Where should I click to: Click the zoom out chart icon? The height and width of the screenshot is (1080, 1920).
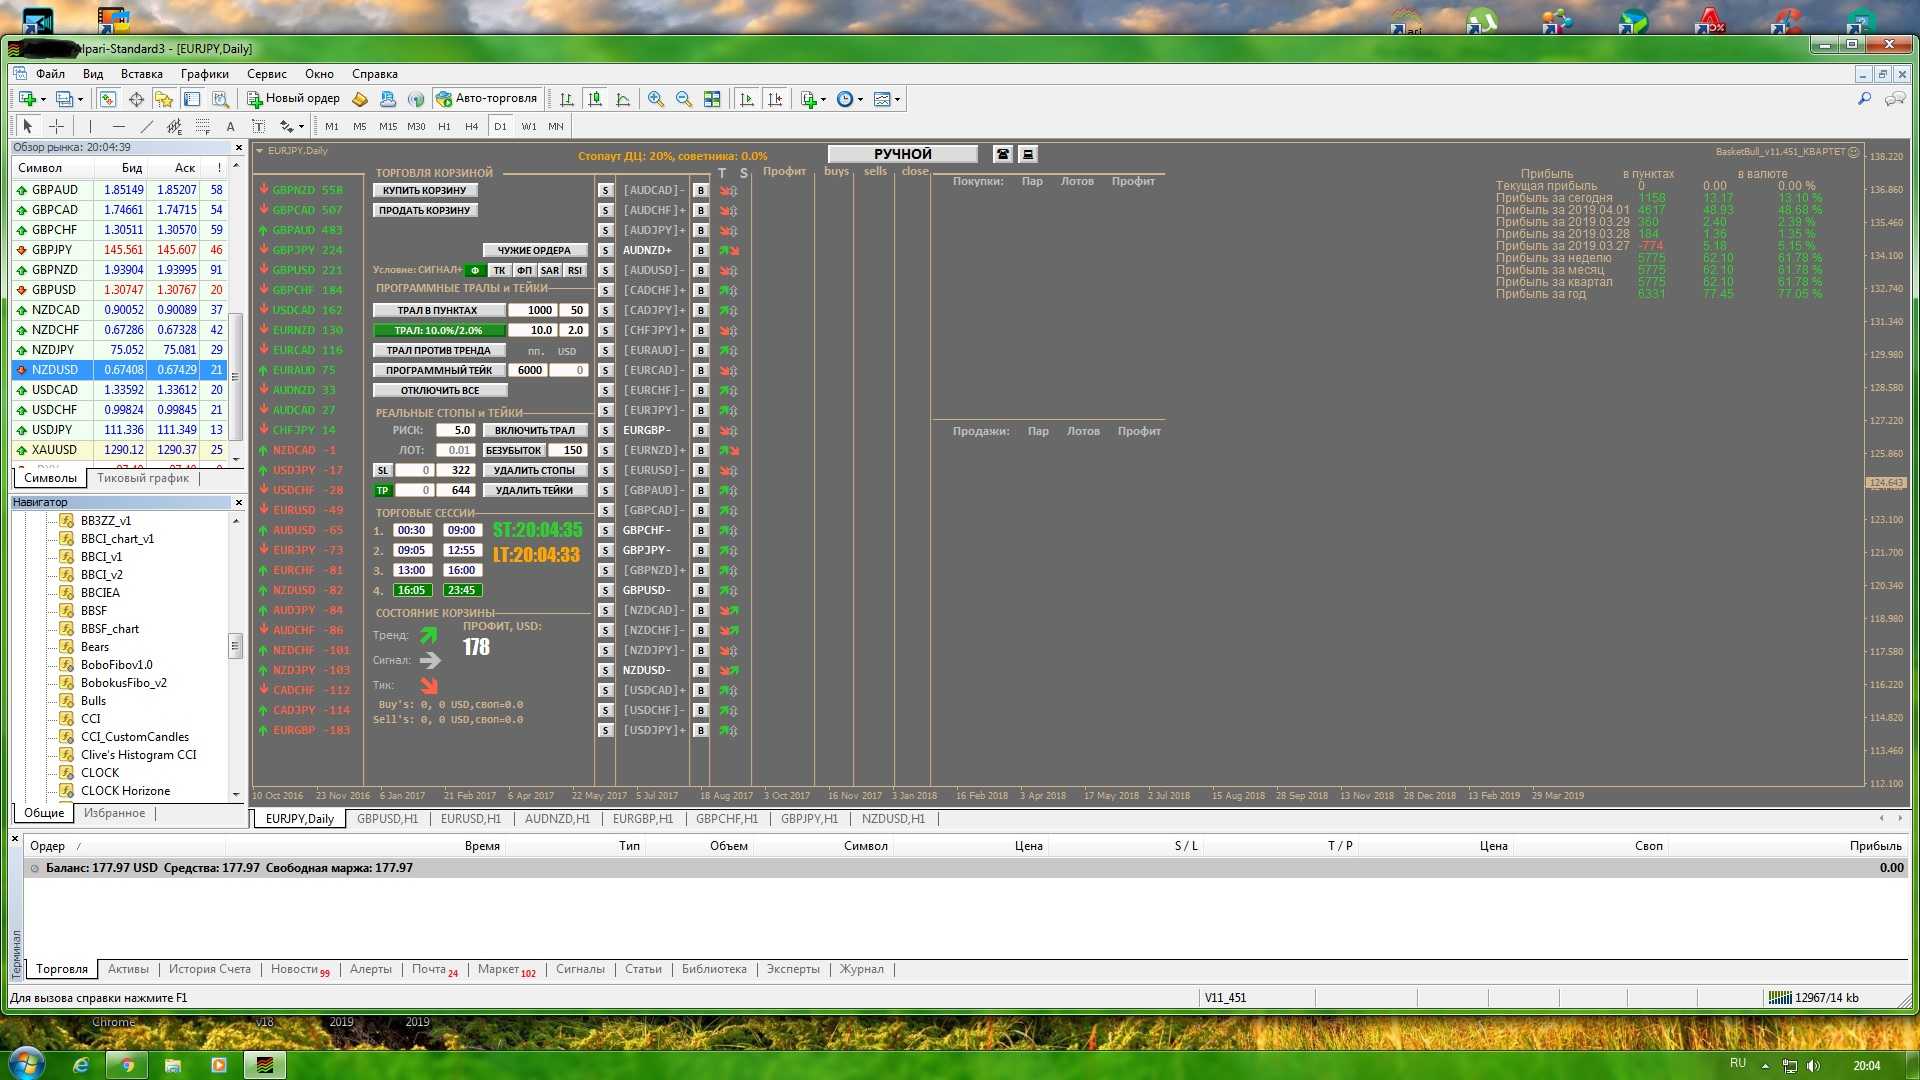[x=684, y=99]
